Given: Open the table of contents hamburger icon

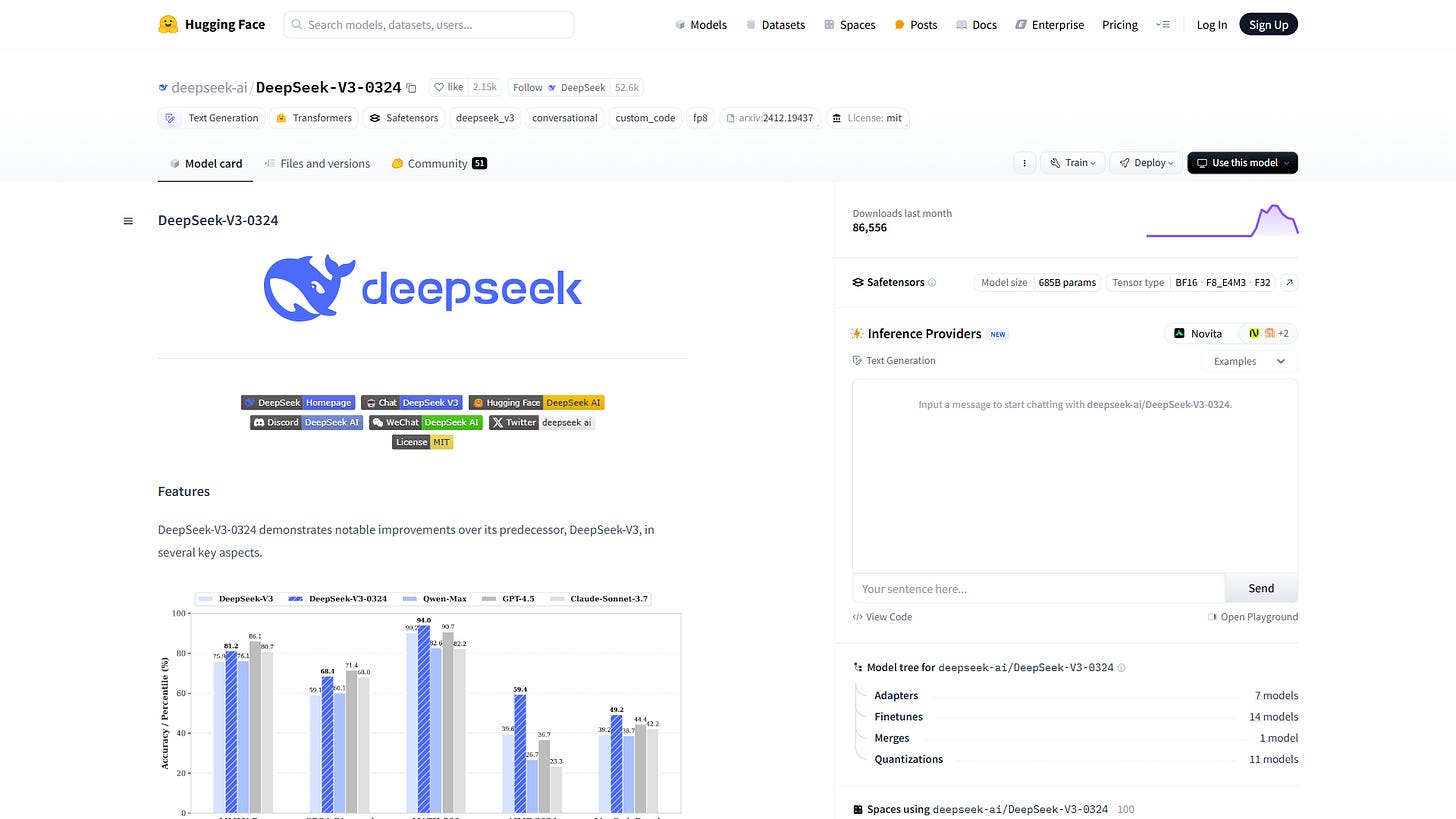Looking at the screenshot, I should click(128, 221).
